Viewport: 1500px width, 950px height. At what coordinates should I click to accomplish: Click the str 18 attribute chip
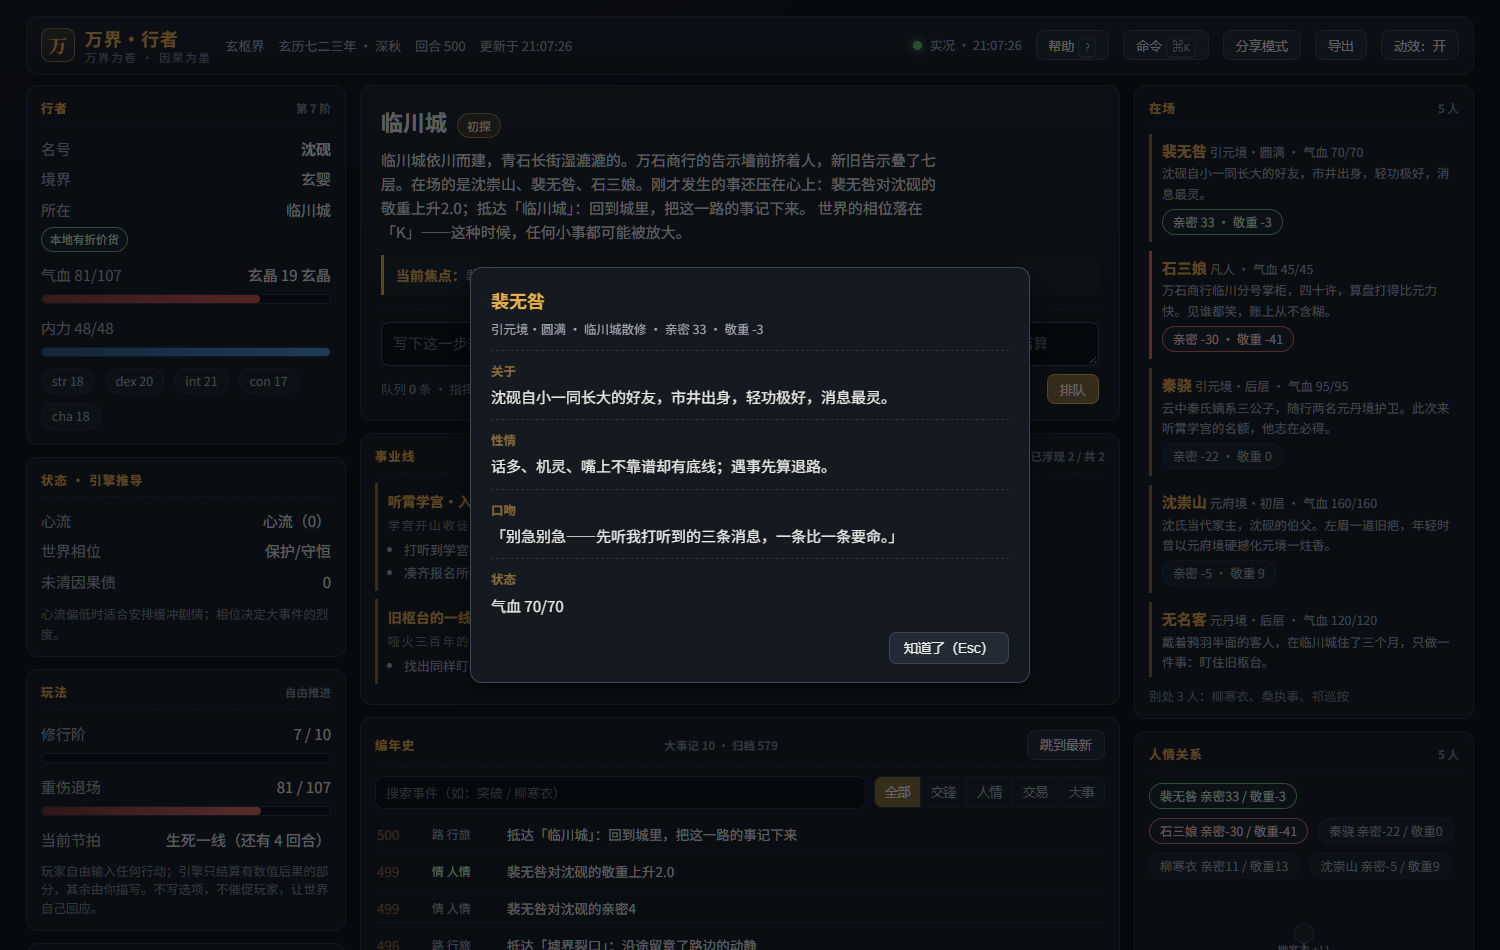coord(68,381)
